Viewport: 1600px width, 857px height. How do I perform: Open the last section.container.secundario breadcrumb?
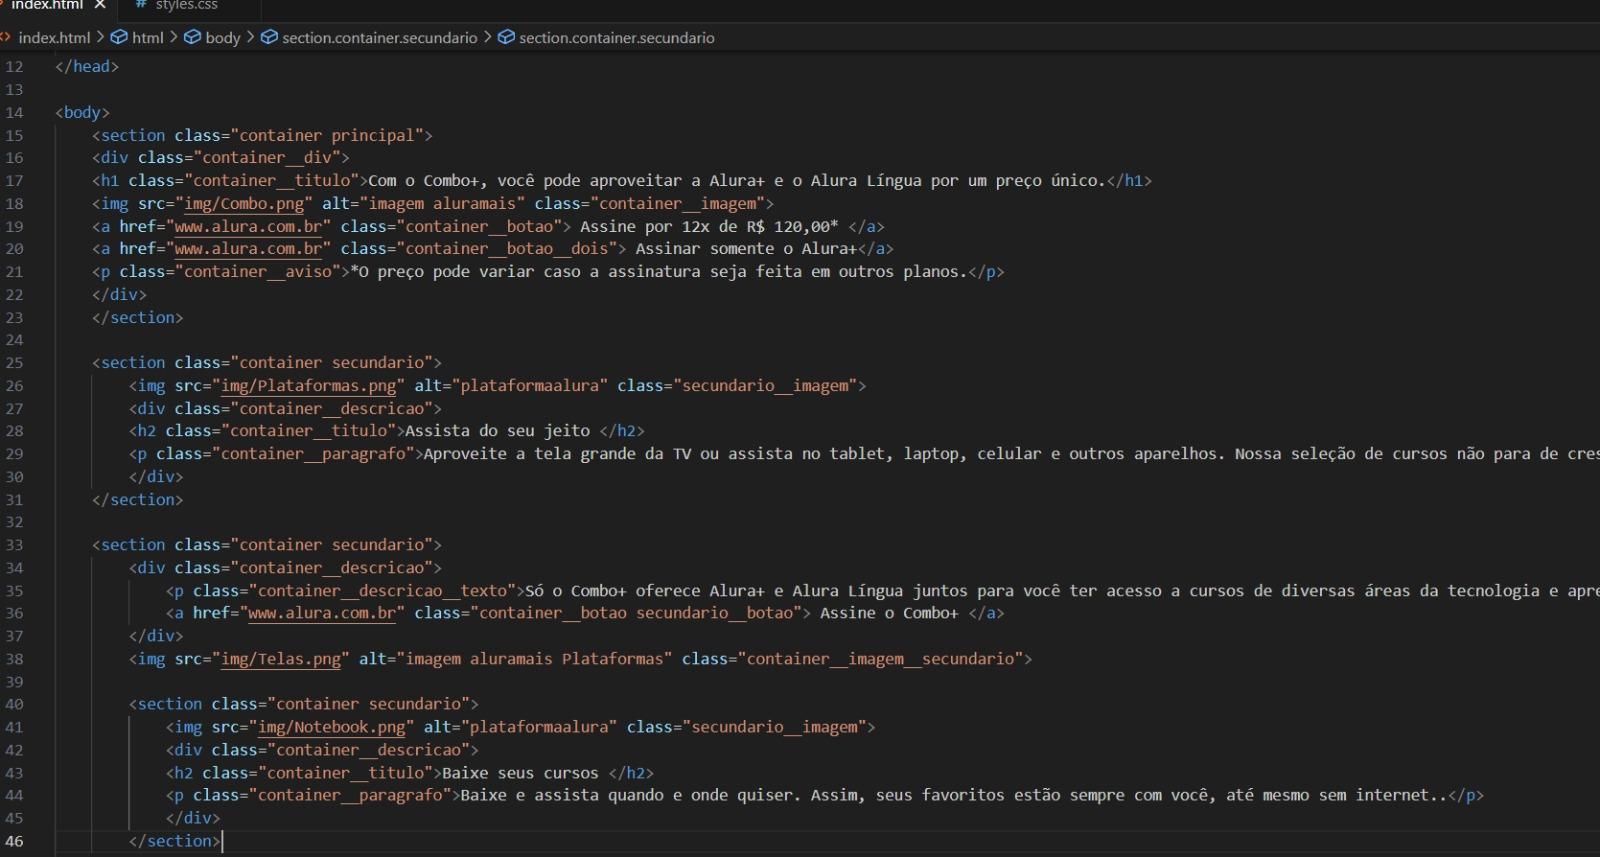pyautogui.click(x=617, y=38)
